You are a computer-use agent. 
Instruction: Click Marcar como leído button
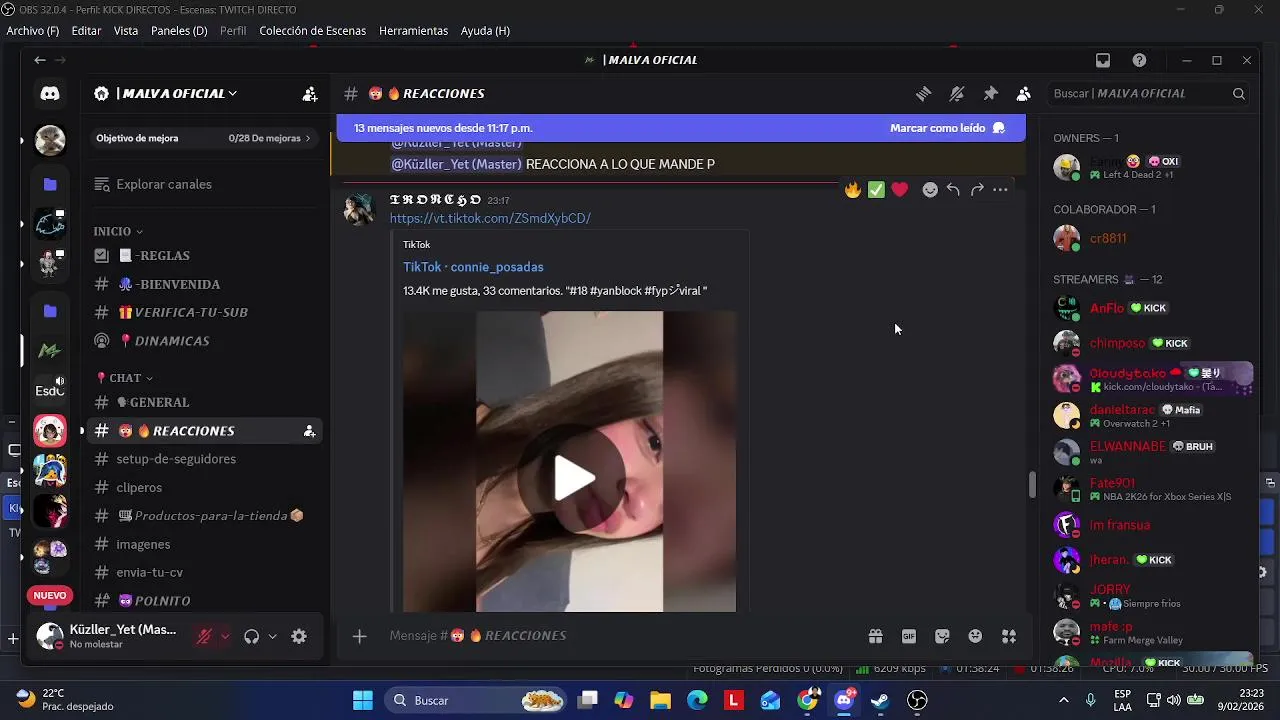(947, 128)
